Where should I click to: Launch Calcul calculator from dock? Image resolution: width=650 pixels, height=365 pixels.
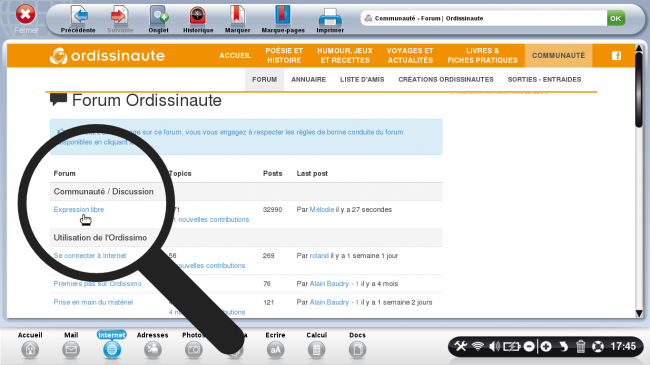(x=316, y=349)
